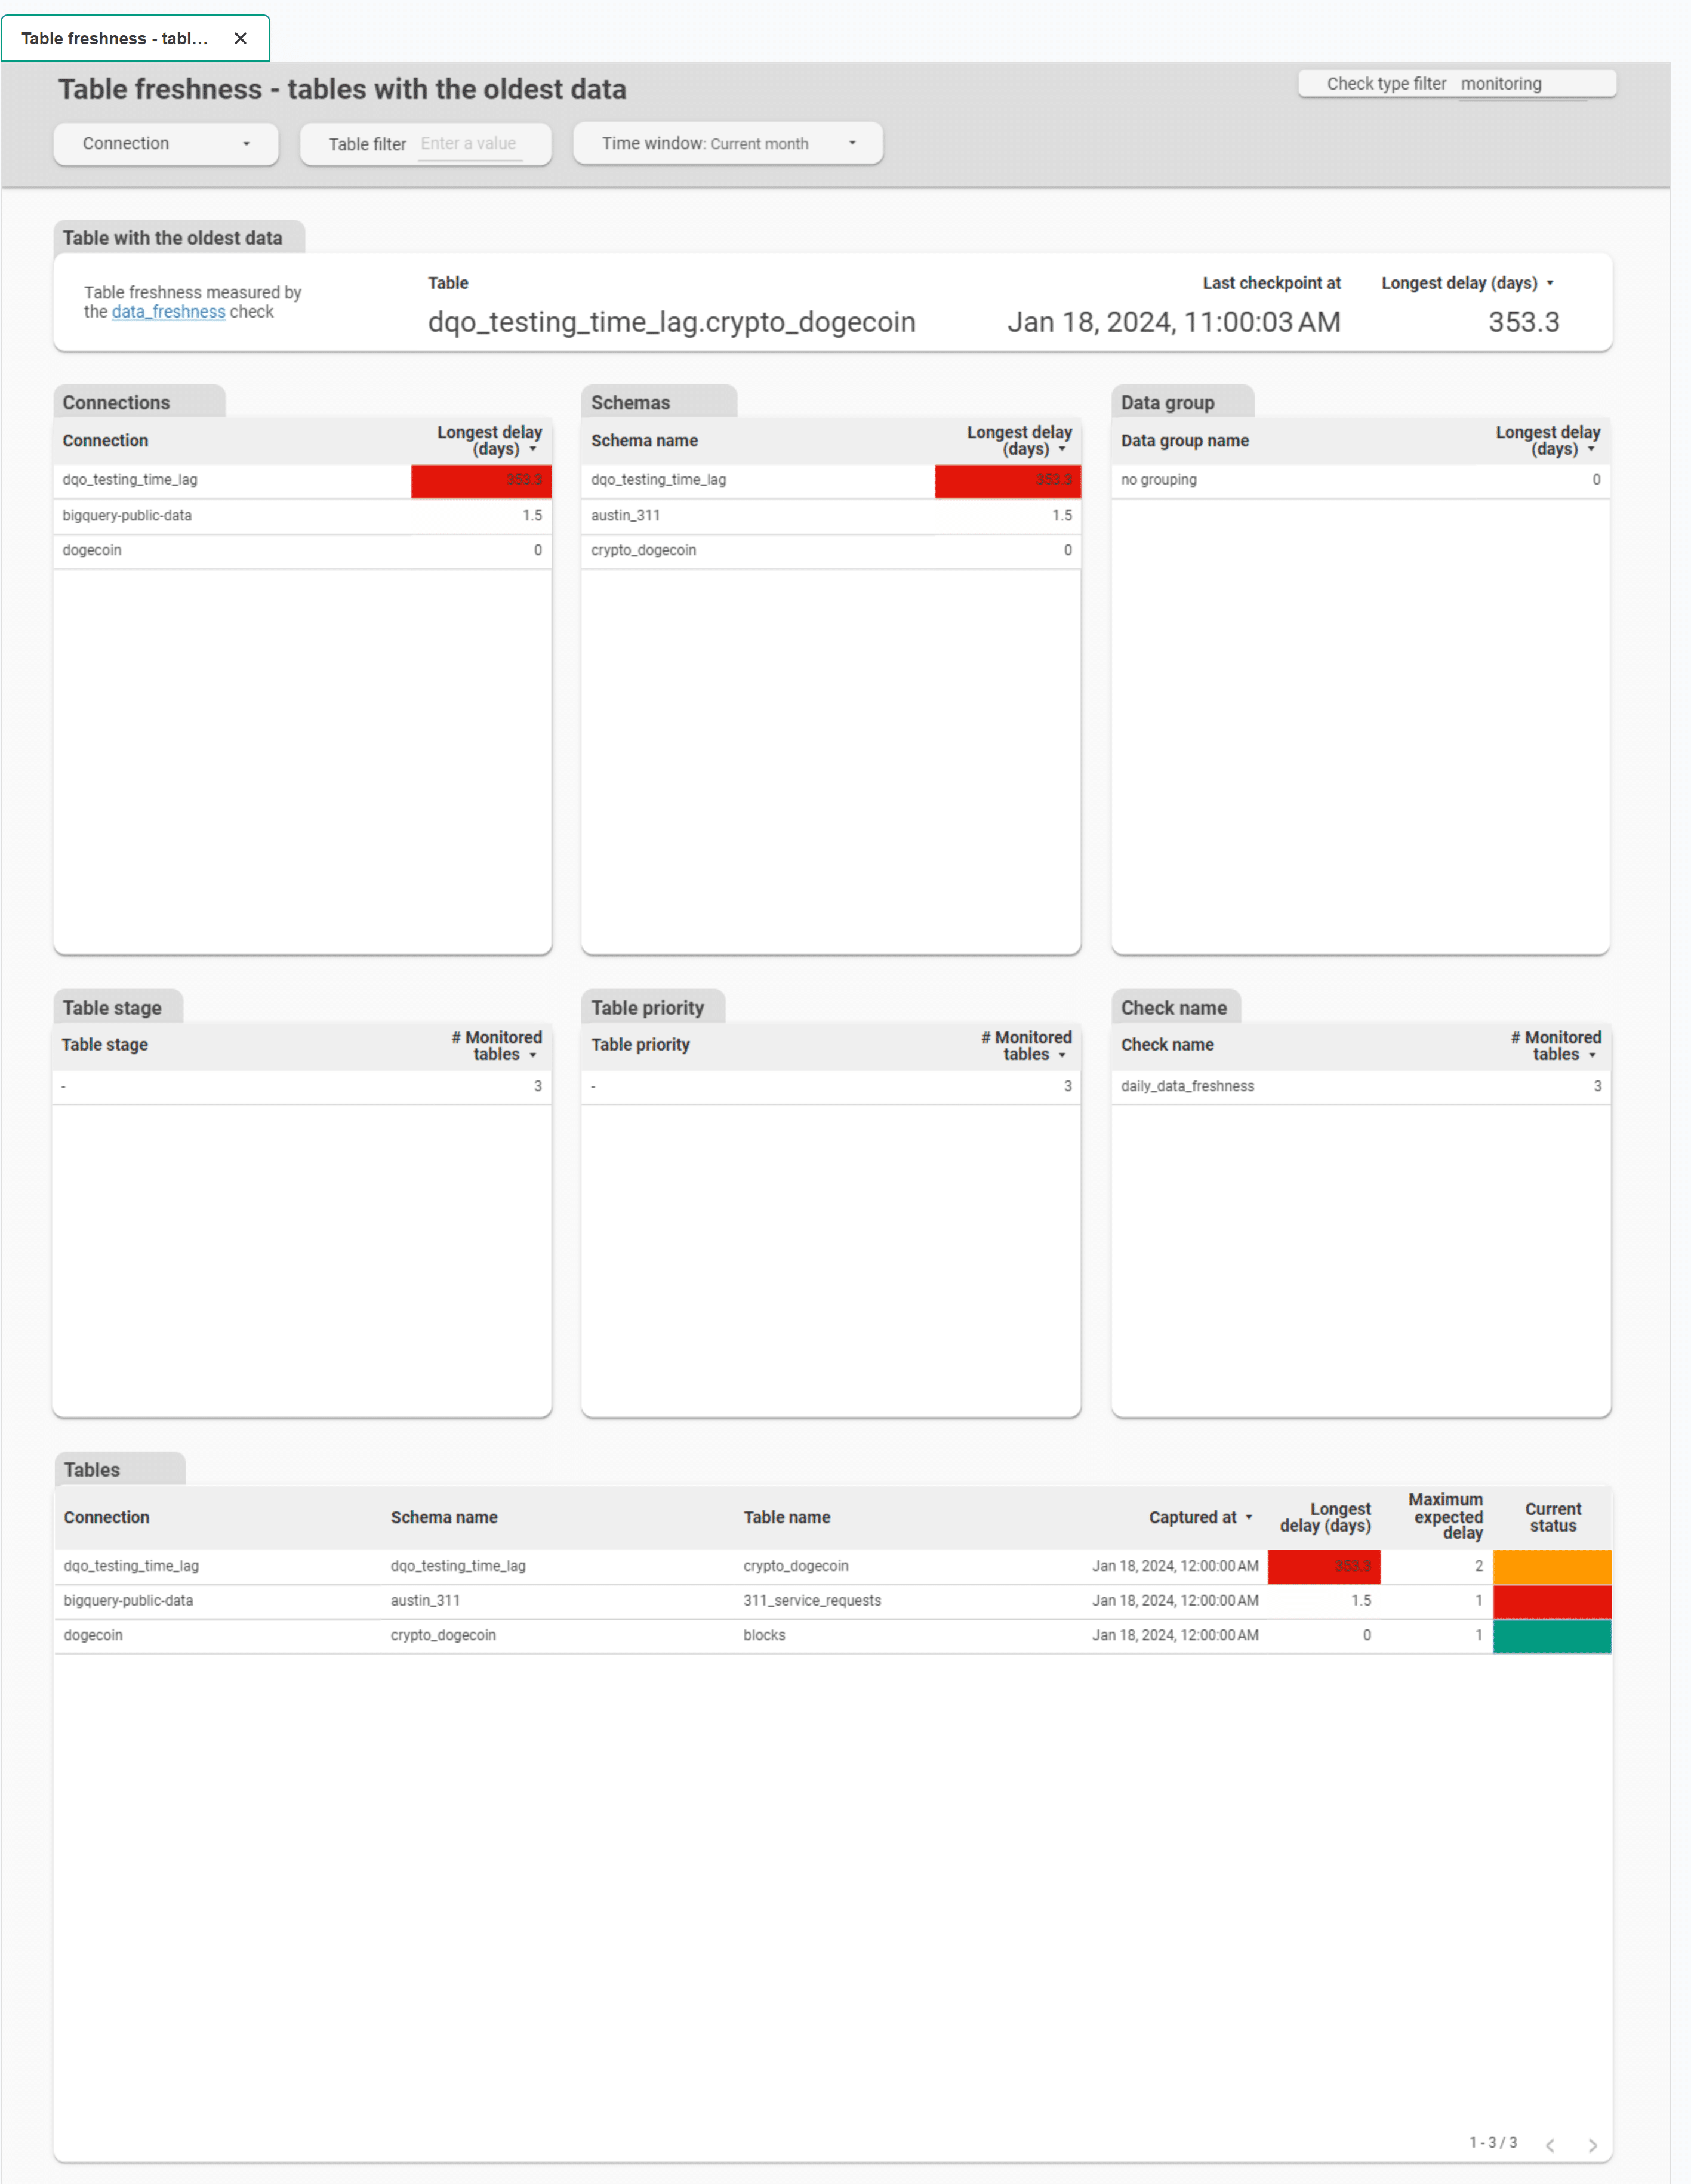Viewport: 1691px width, 2184px height.
Task: Click sort arrow beside top Longest delay (days)
Action: (1550, 283)
